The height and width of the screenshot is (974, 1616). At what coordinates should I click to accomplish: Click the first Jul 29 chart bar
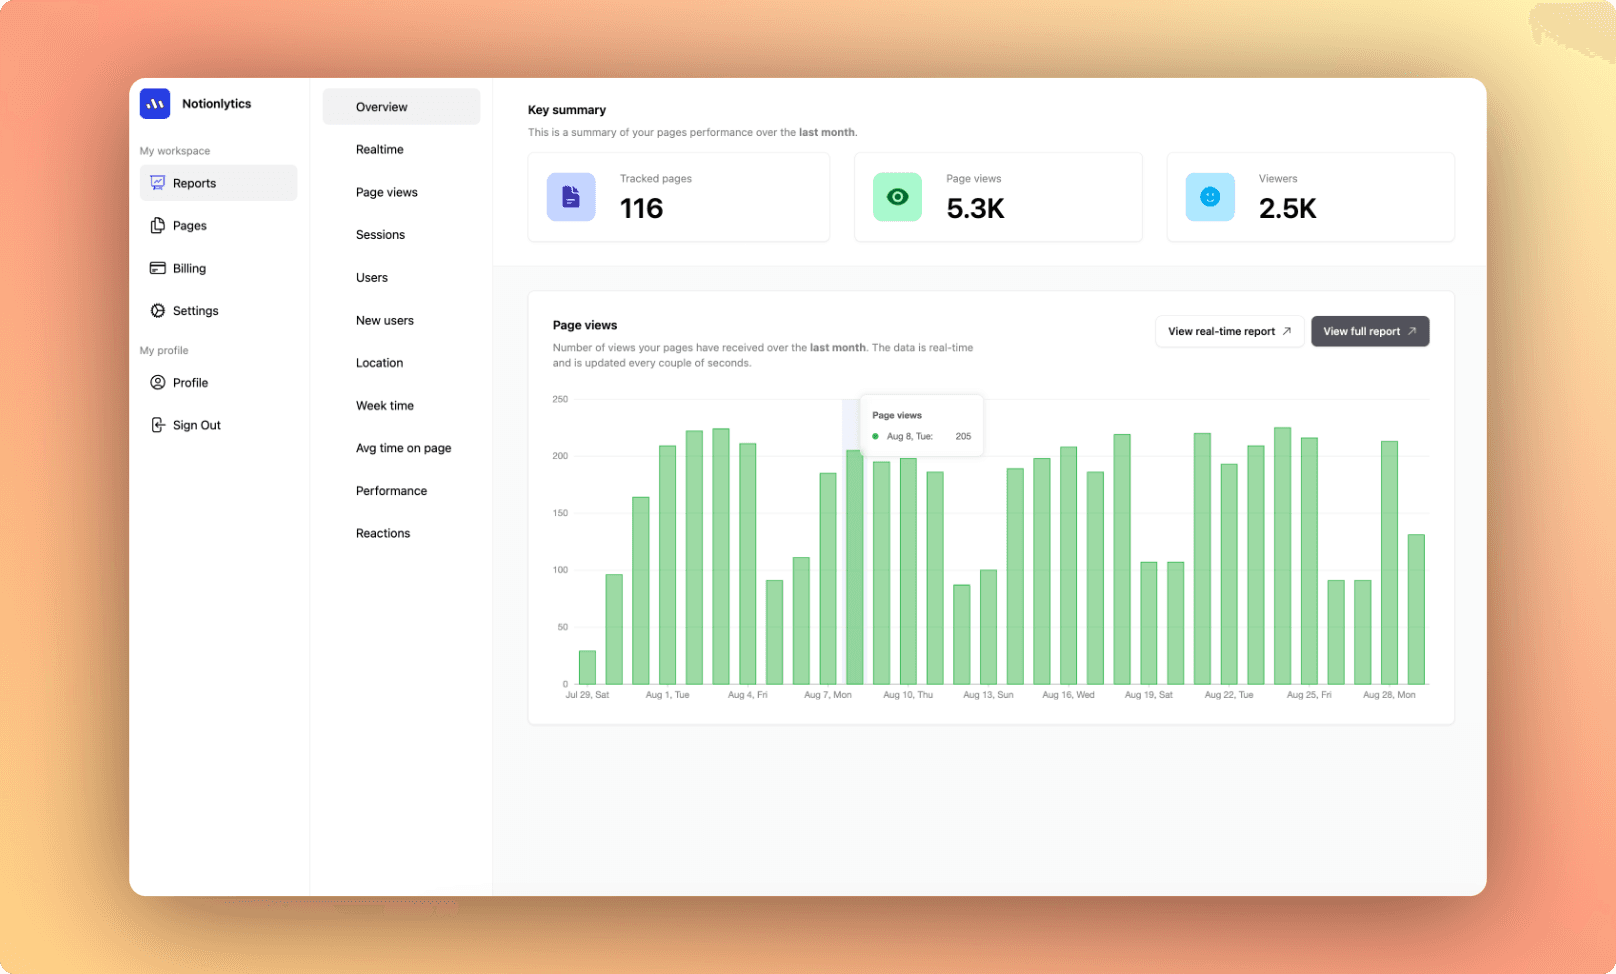(x=587, y=668)
